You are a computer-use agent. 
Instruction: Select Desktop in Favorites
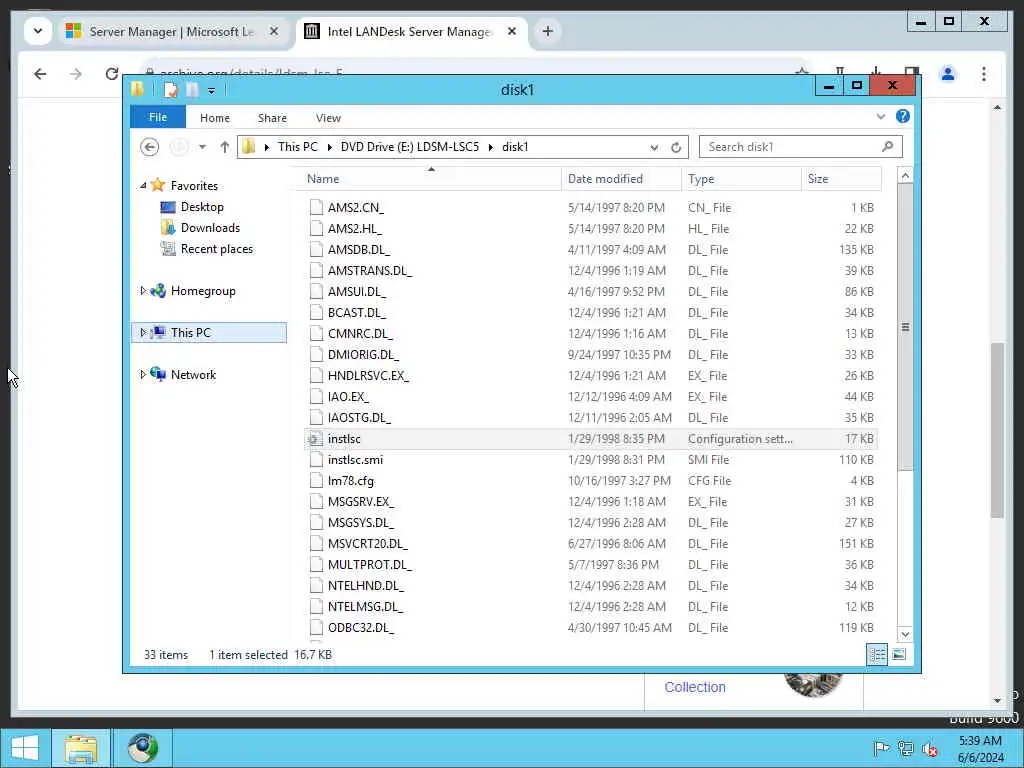tap(202, 206)
